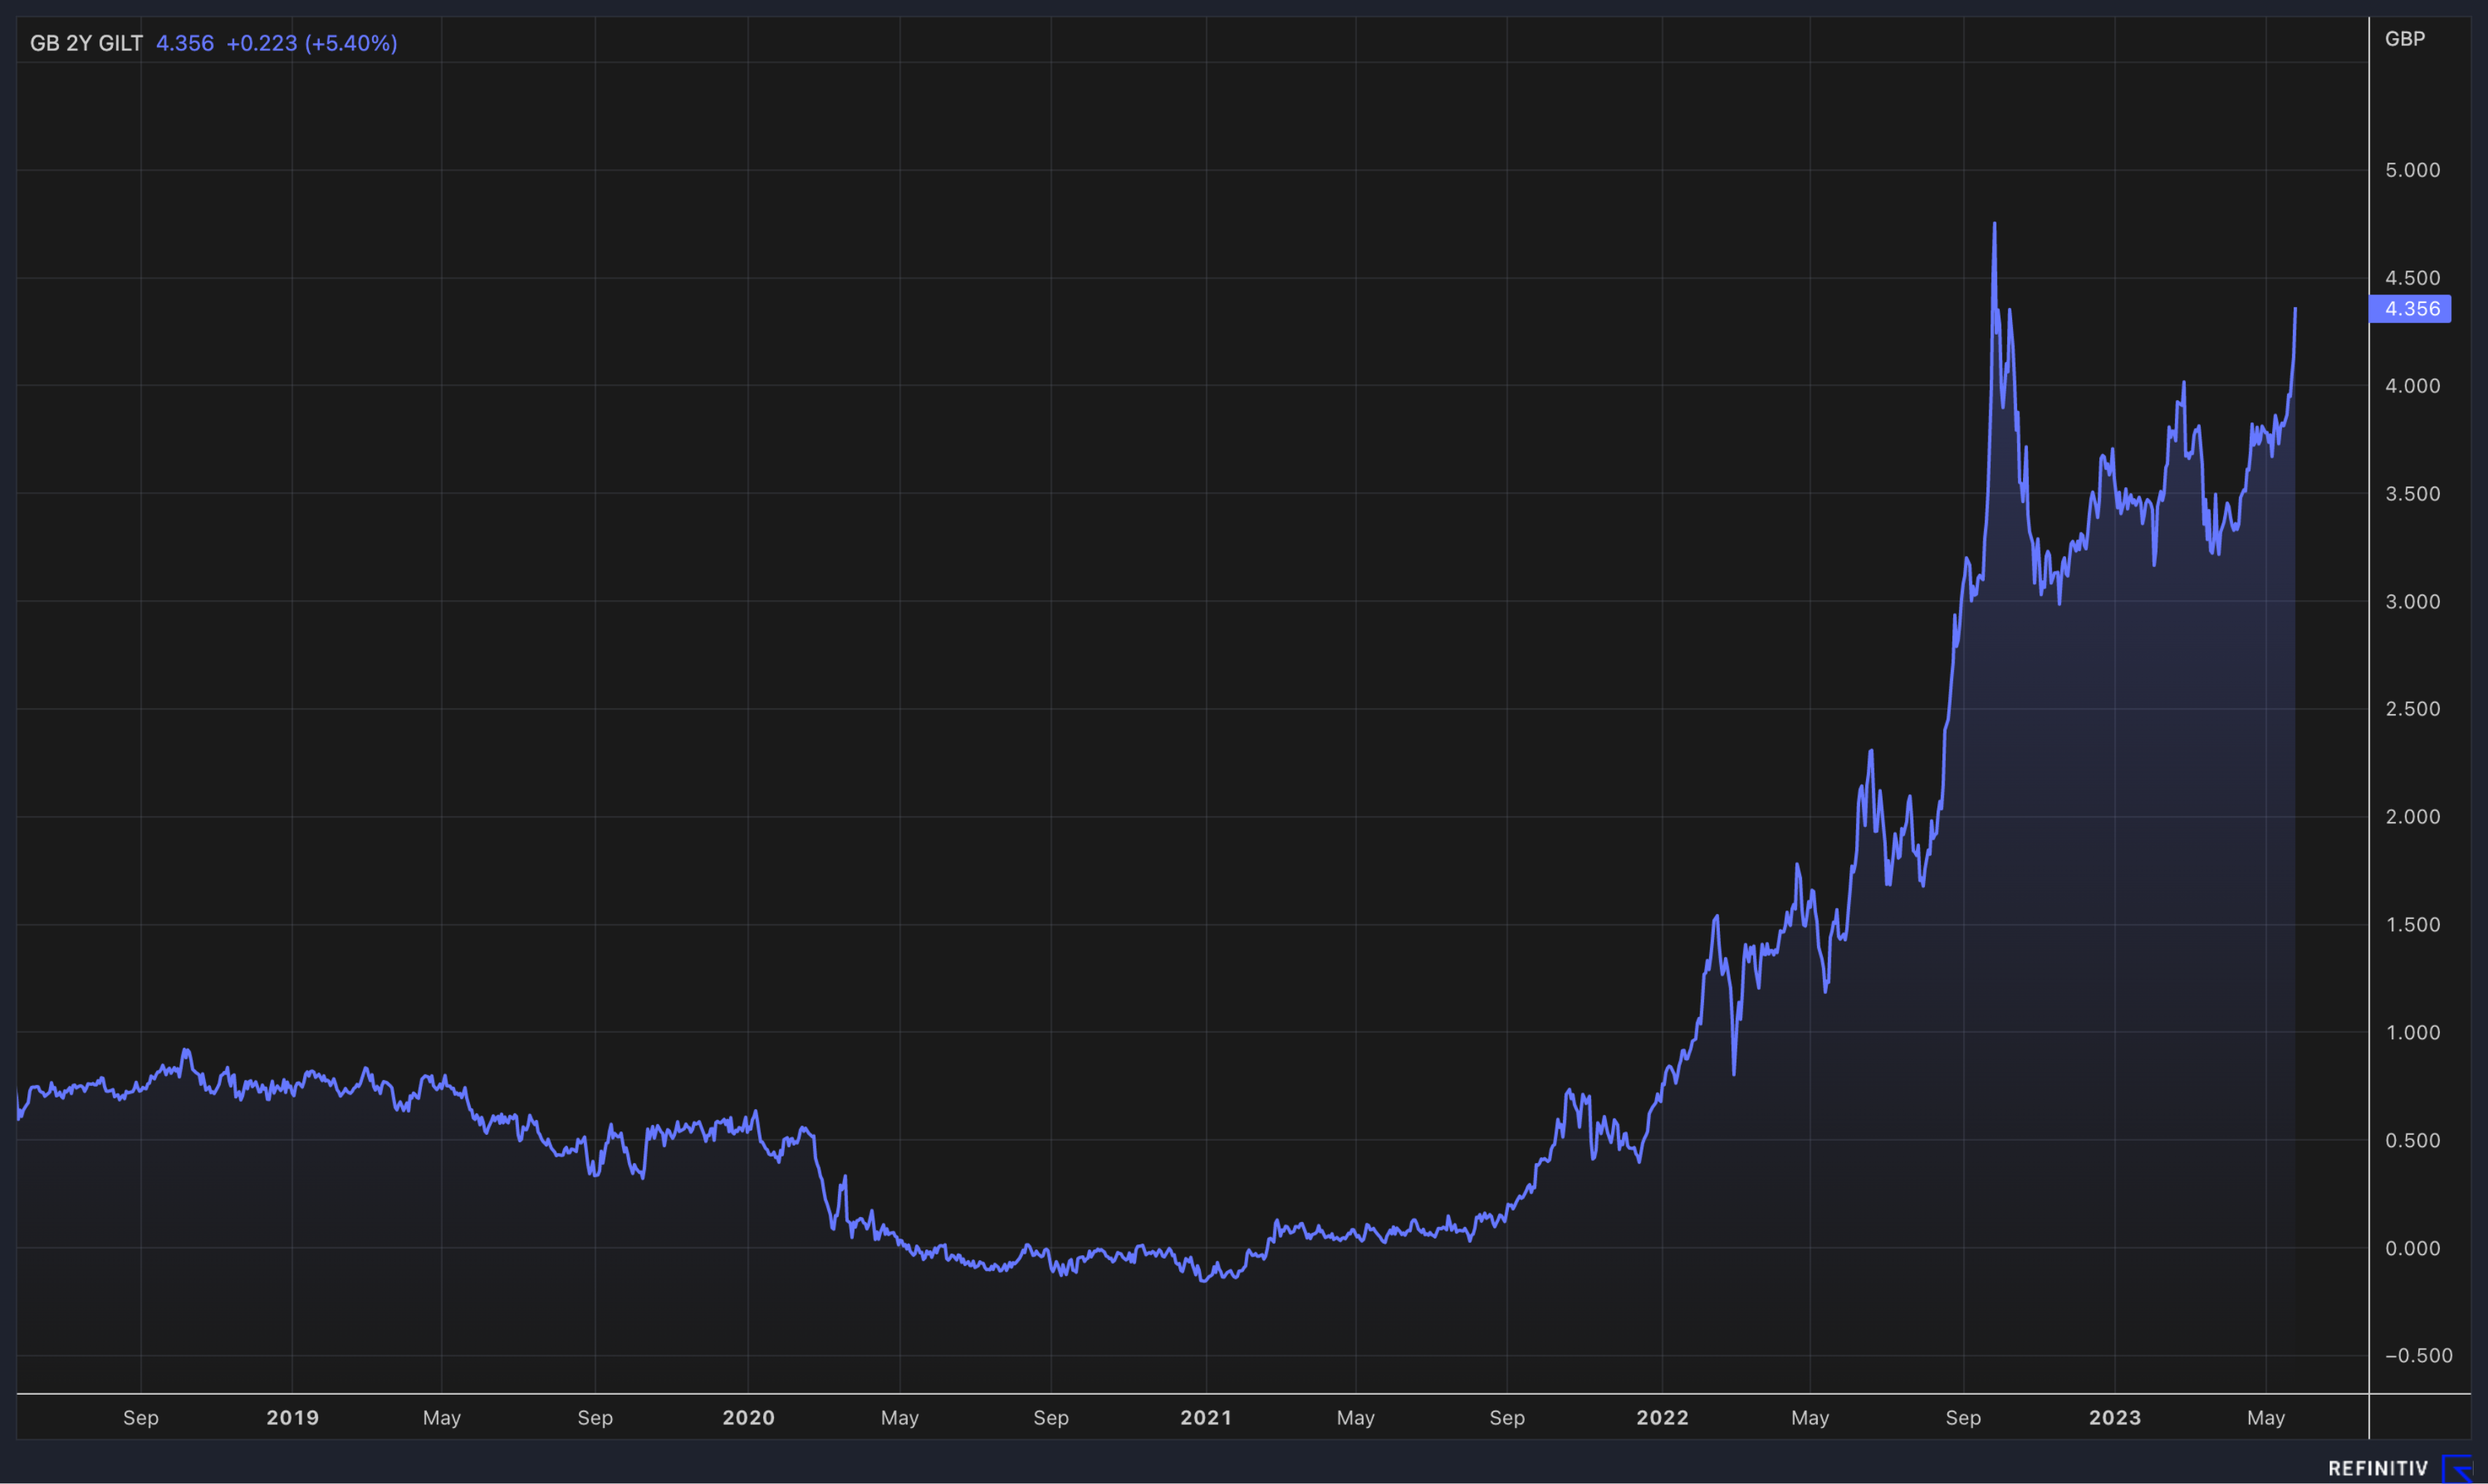Click the 0.000 y-axis label

[x=2412, y=1249]
